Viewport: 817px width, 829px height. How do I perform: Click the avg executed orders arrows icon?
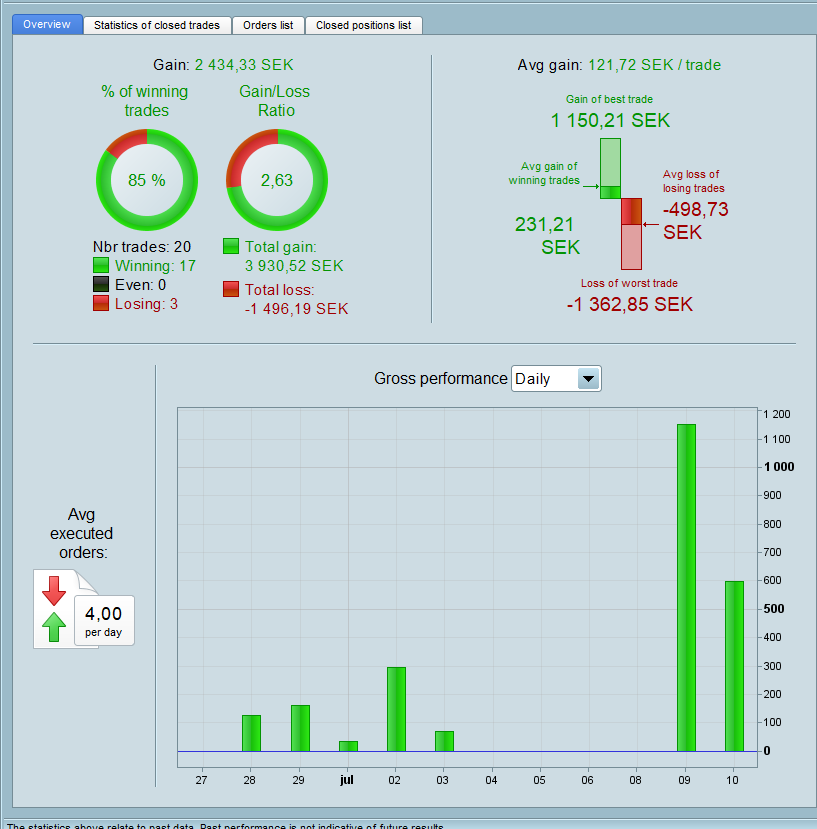pyautogui.click(x=54, y=609)
